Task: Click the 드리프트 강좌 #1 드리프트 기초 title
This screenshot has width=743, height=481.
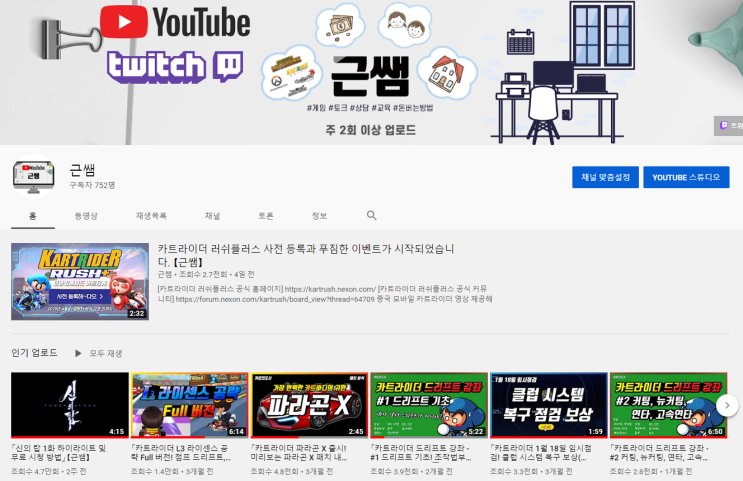Action: pyautogui.click(x=421, y=453)
